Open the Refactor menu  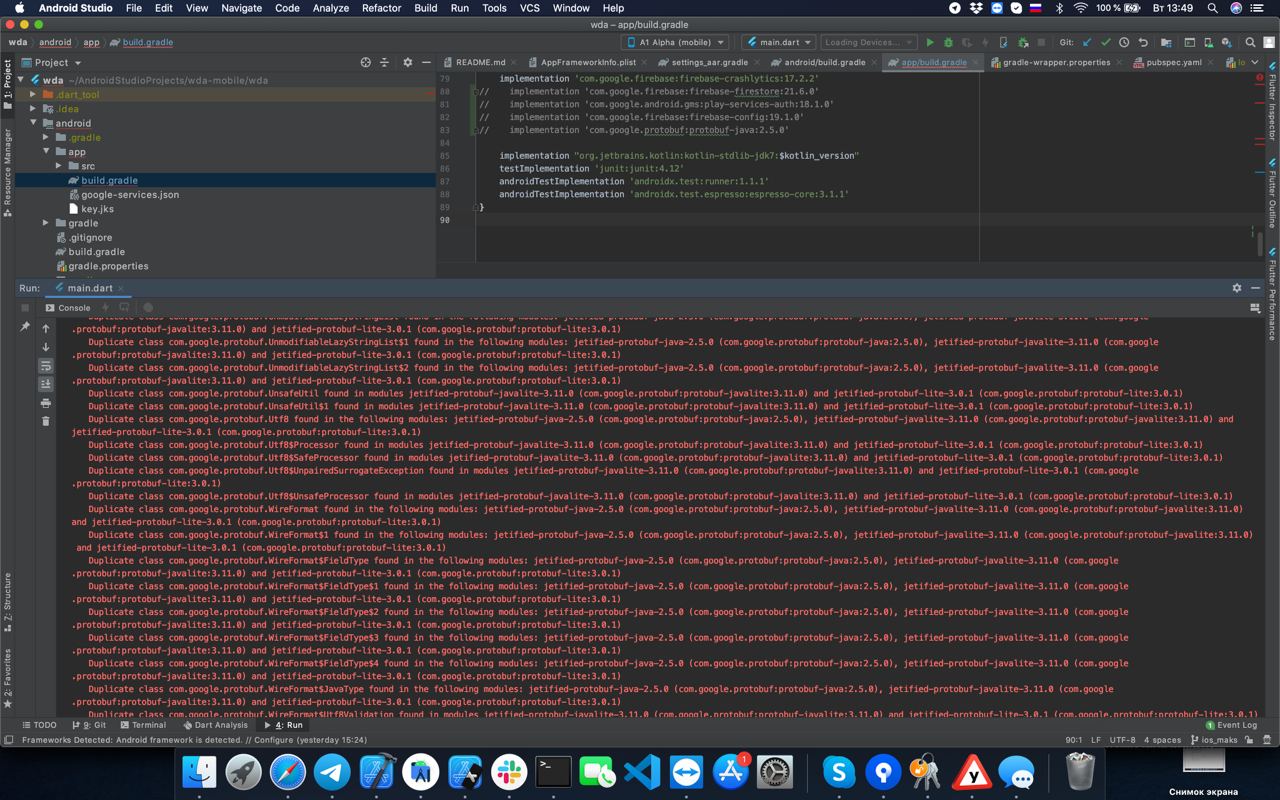tap(381, 8)
